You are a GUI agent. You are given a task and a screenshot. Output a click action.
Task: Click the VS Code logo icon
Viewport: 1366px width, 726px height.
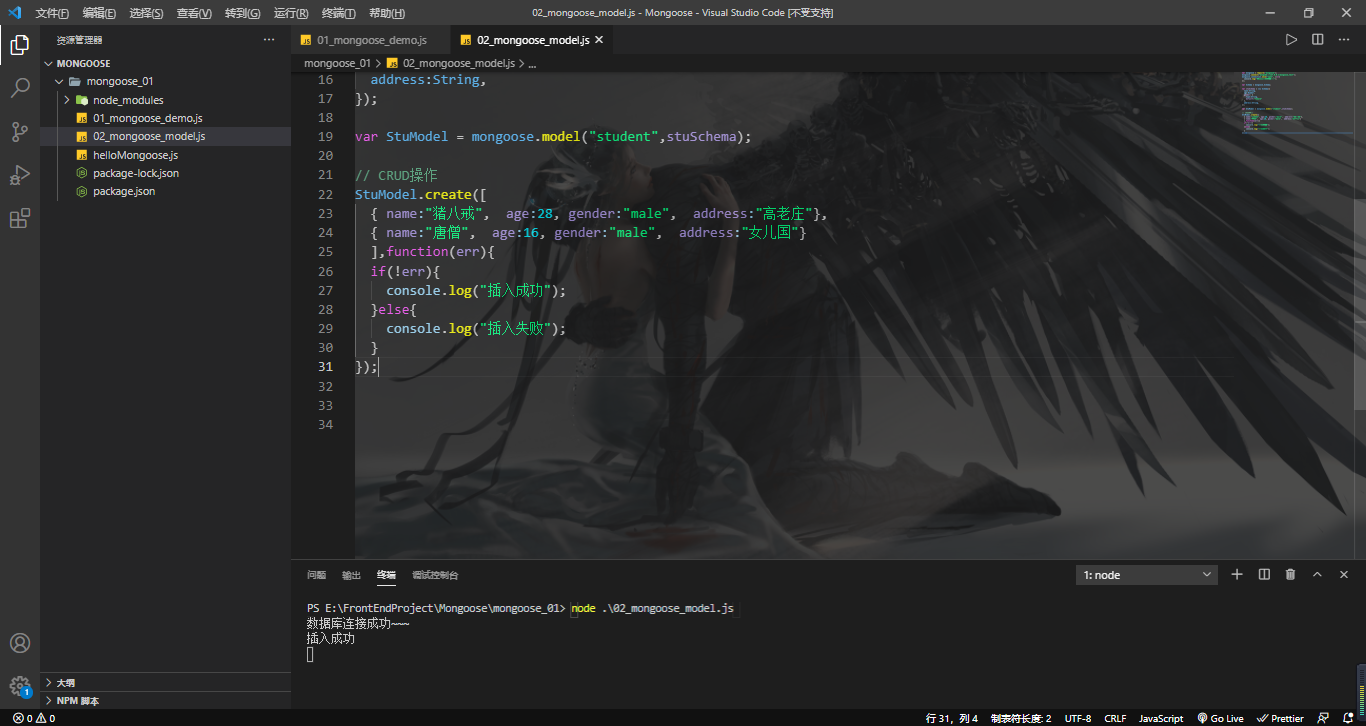tap(14, 13)
